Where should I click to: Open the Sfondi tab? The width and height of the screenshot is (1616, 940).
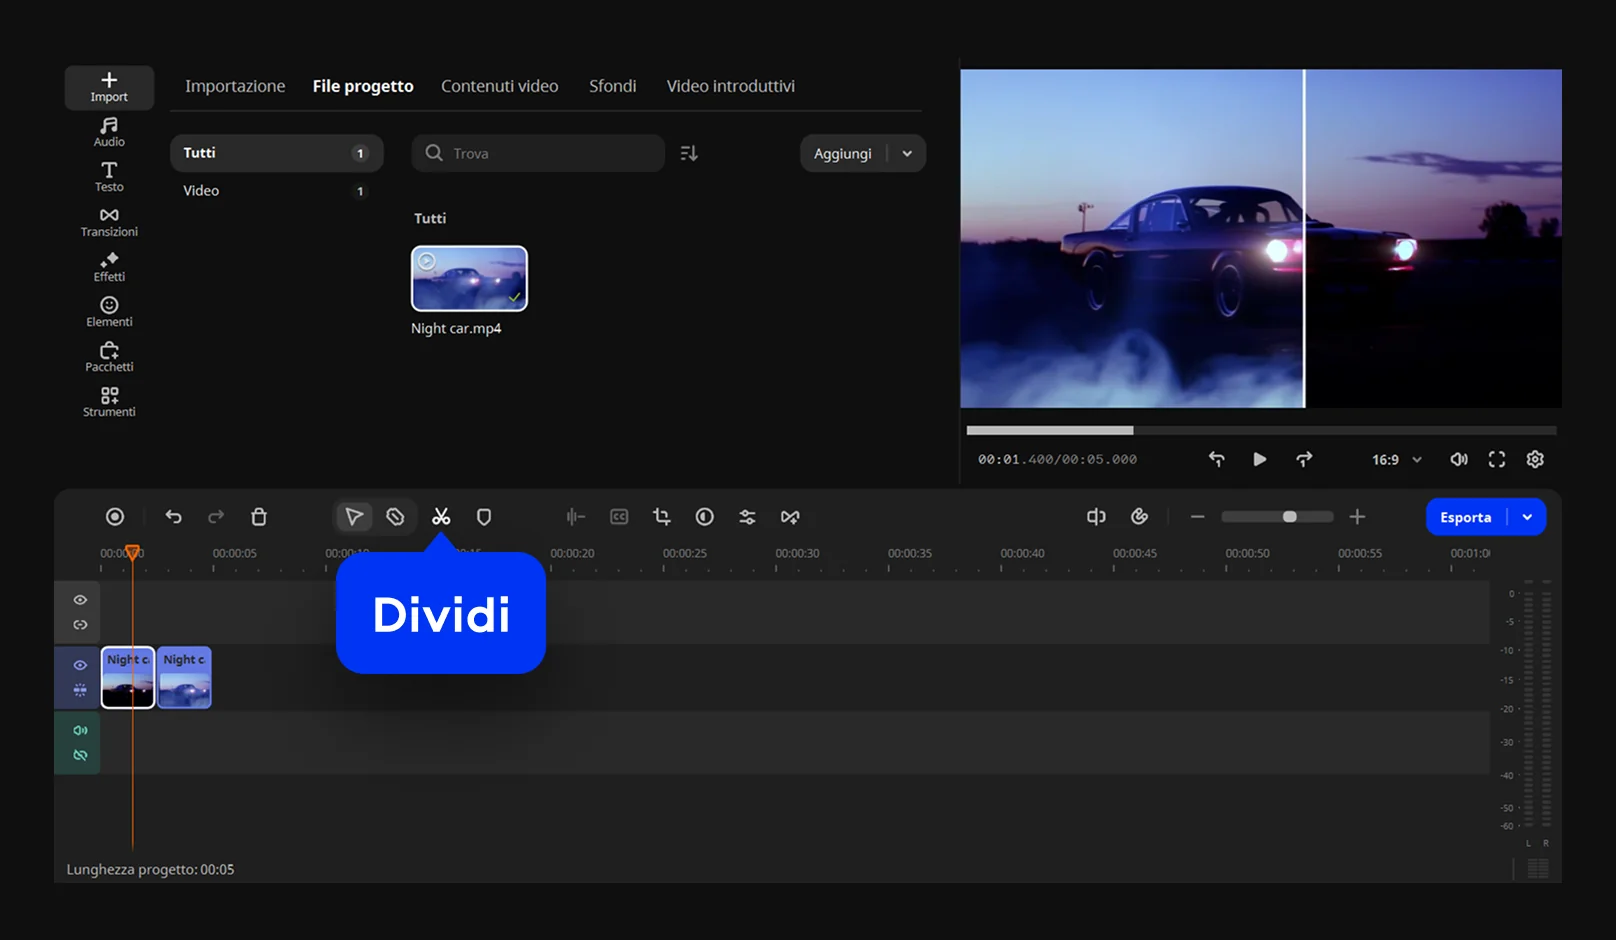point(612,86)
